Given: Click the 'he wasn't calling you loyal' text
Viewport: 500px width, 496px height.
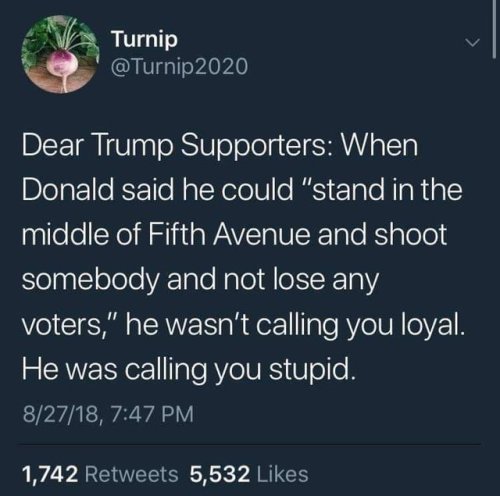Looking at the screenshot, I should [x=295, y=325].
